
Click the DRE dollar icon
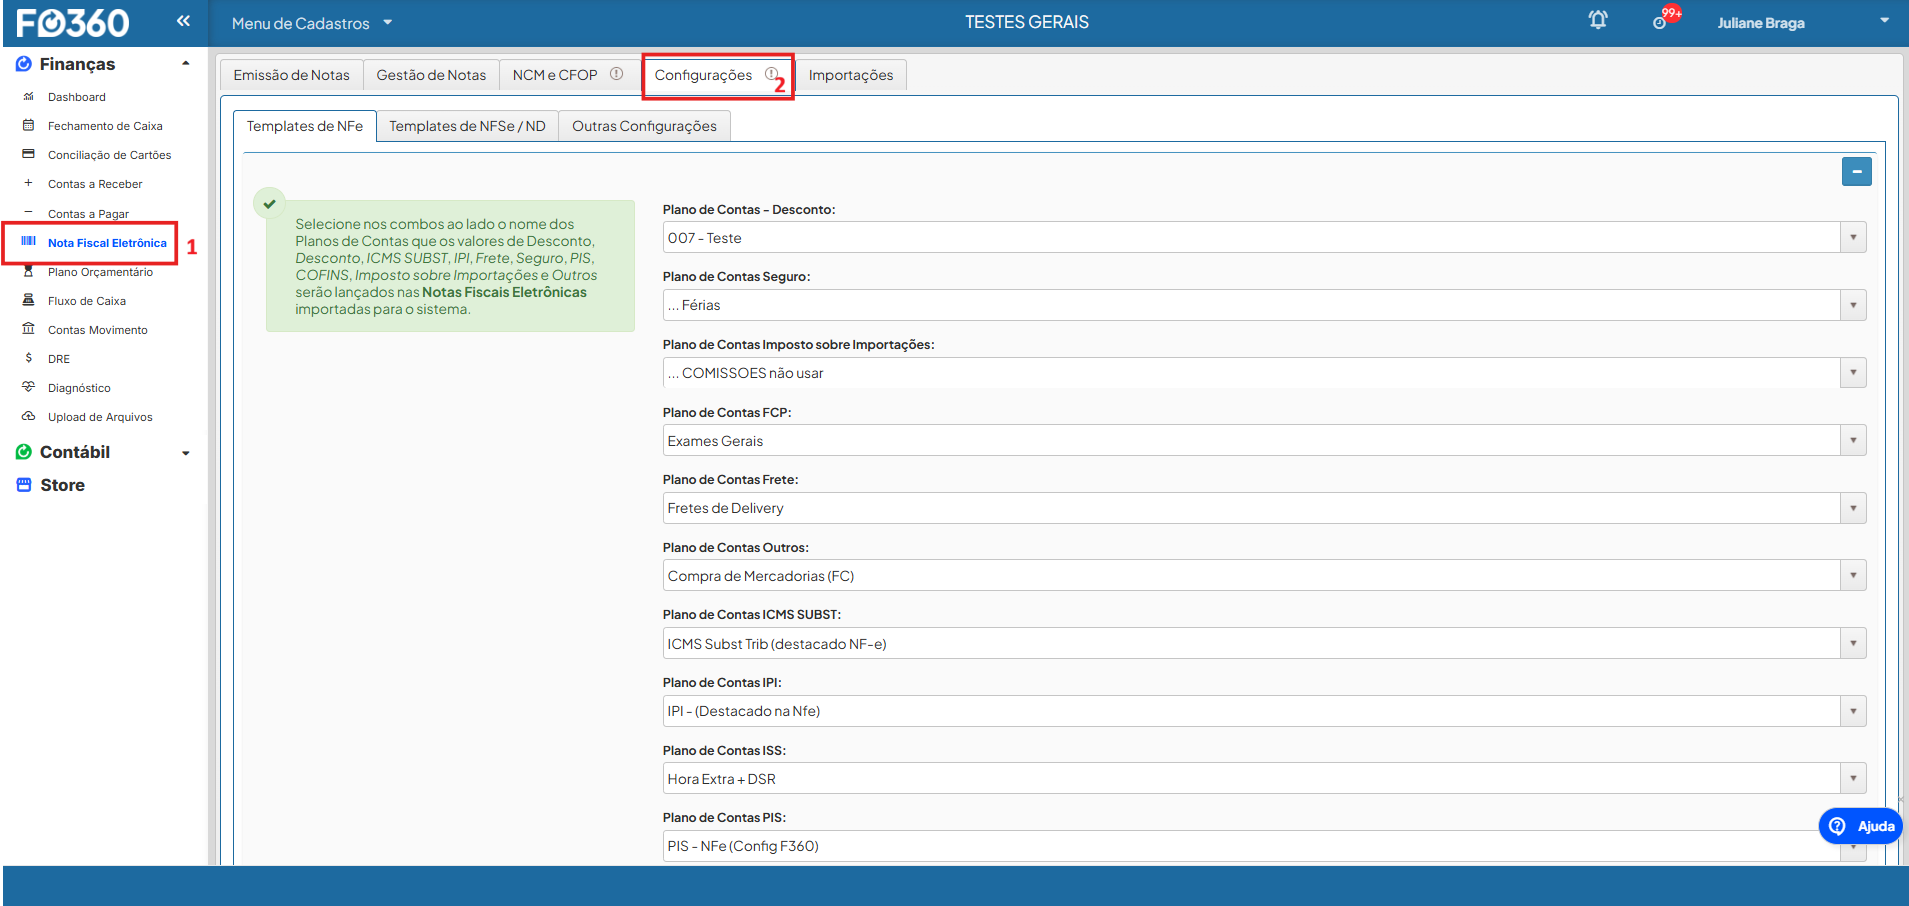(29, 358)
